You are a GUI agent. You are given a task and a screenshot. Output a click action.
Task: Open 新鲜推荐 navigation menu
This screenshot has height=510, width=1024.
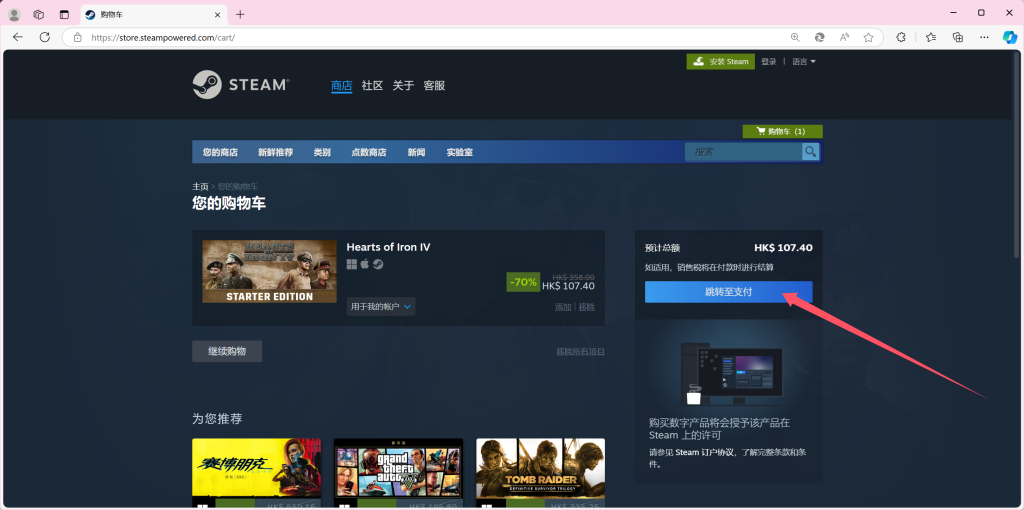(x=276, y=152)
